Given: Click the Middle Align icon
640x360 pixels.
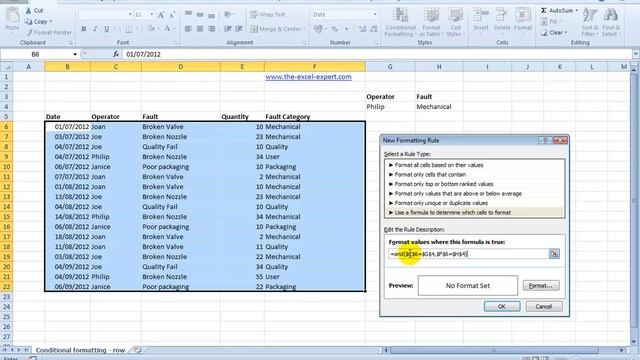Looking at the screenshot, I should coord(200,14).
